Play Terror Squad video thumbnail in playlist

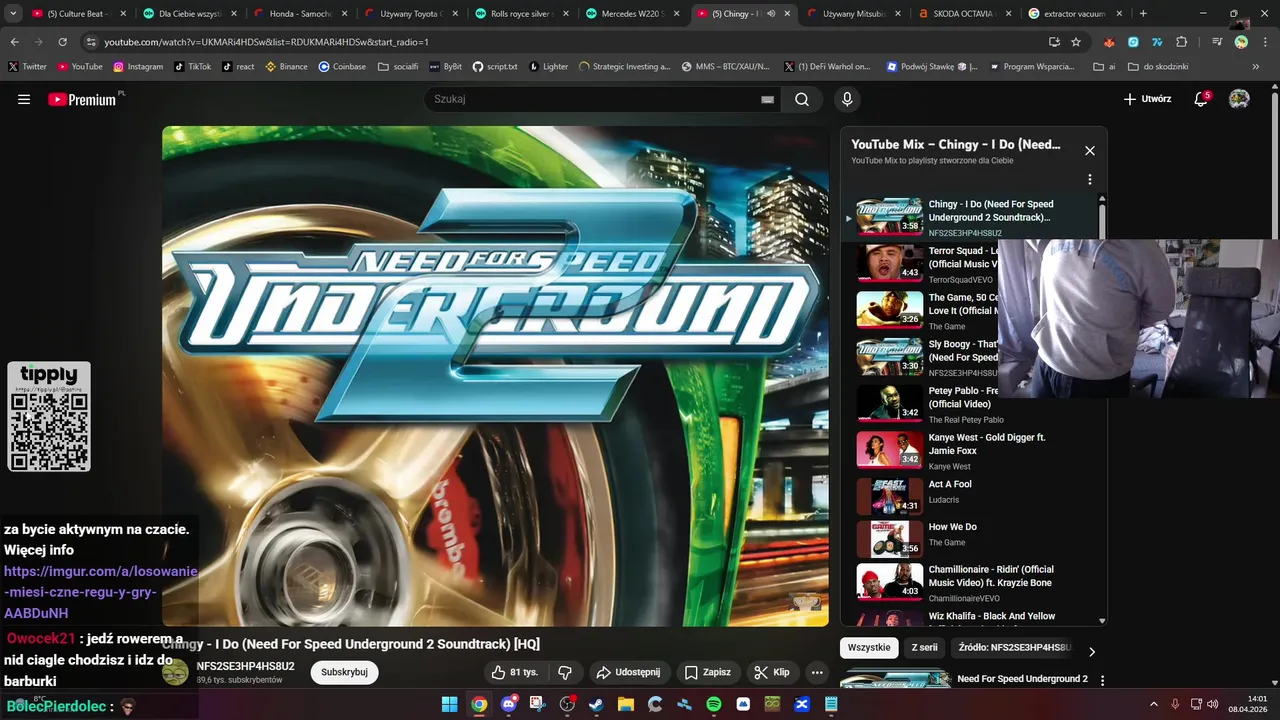pyautogui.click(x=889, y=263)
